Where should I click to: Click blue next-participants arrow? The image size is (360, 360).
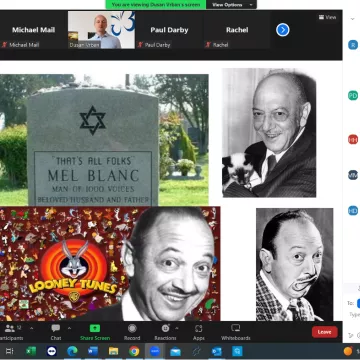pyautogui.click(x=283, y=30)
